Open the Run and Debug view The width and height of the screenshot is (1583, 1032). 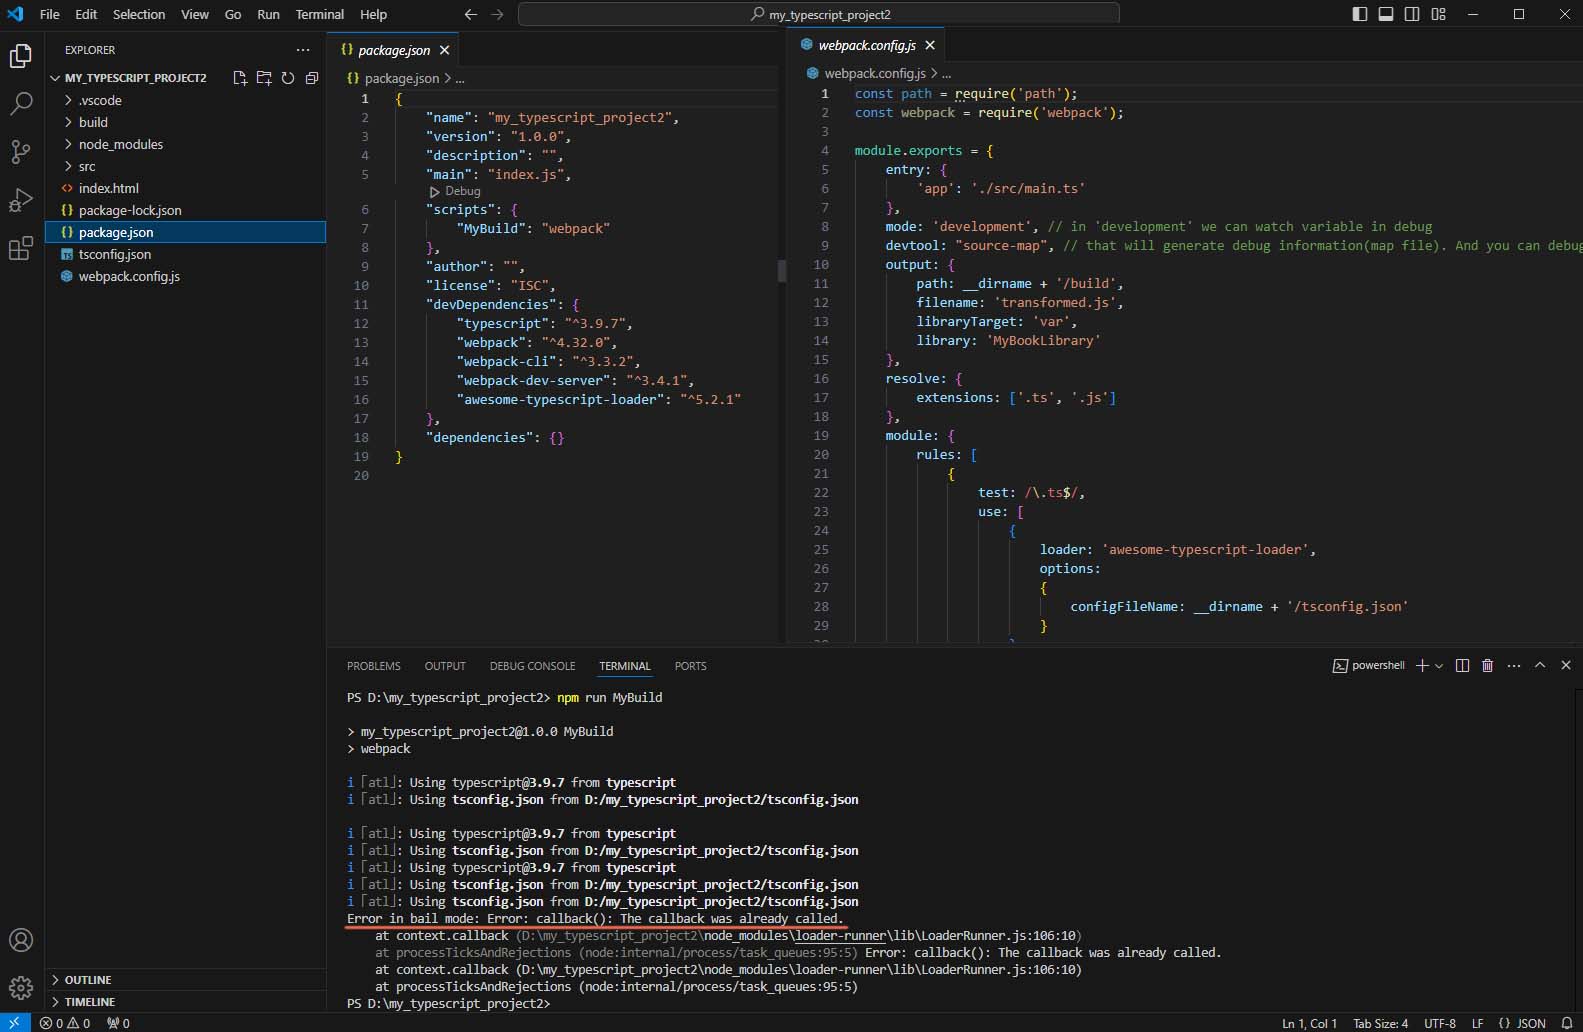tap(21, 200)
